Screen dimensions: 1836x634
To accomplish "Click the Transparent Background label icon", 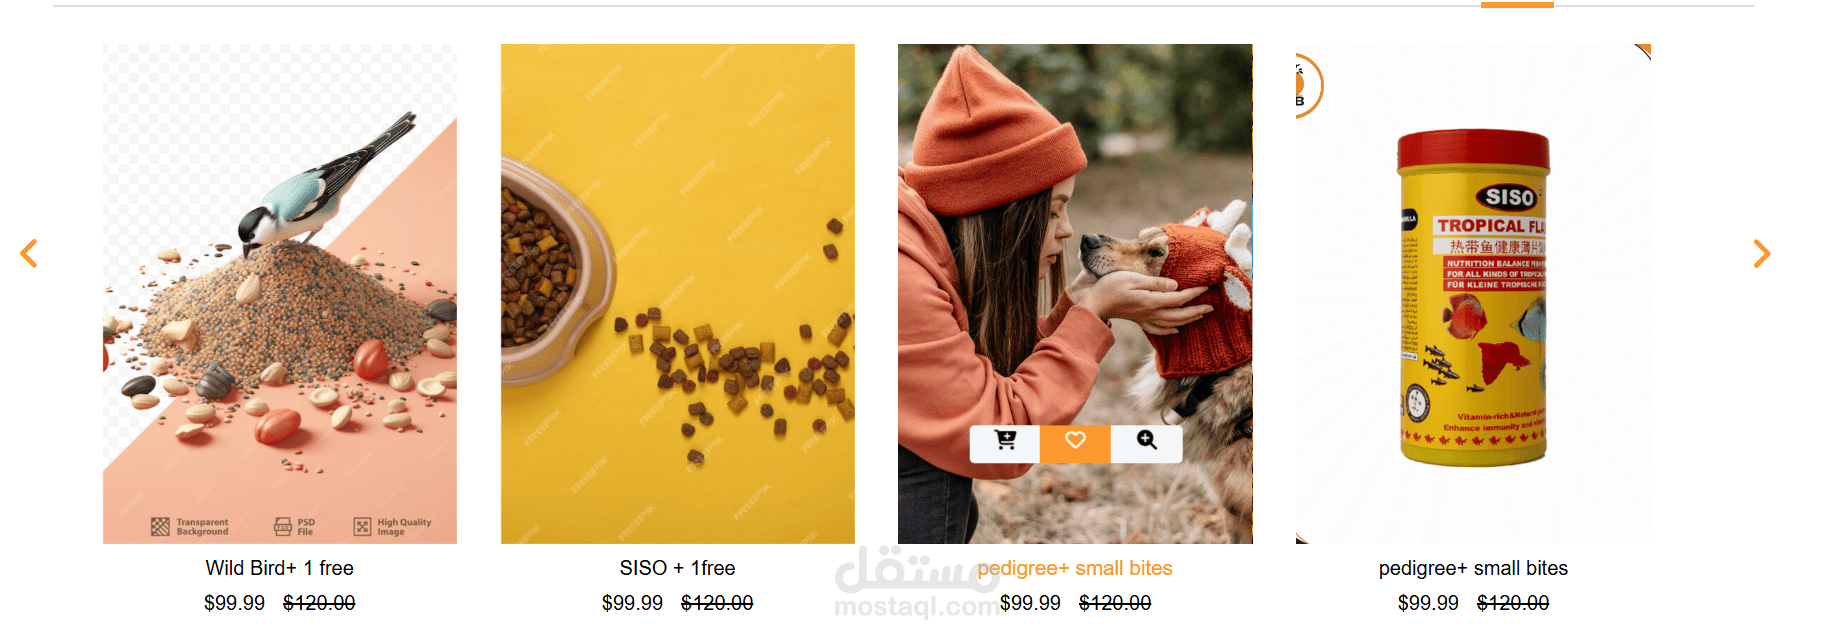I will [160, 527].
